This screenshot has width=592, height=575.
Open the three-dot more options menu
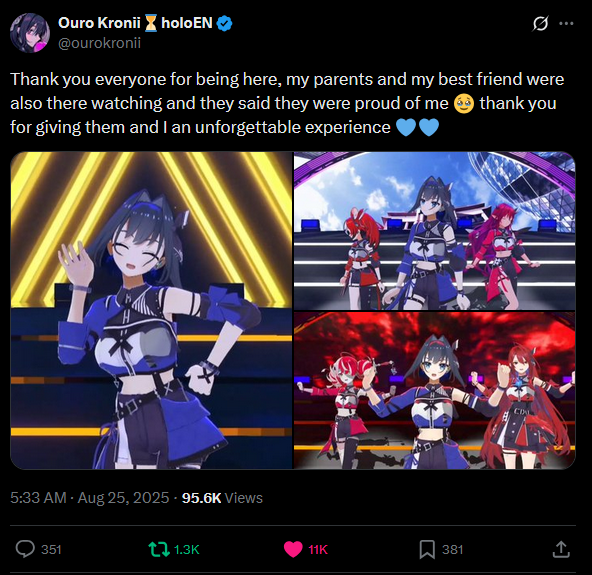[566, 23]
